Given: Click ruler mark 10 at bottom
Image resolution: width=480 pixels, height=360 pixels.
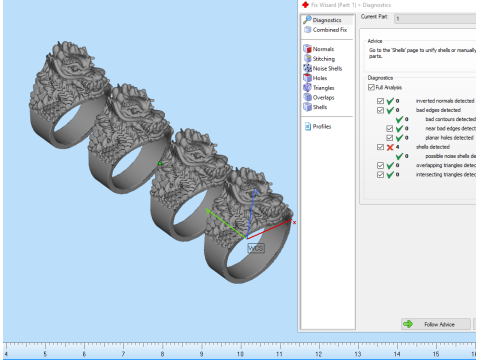Looking at the screenshot, I should [x=240, y=354].
